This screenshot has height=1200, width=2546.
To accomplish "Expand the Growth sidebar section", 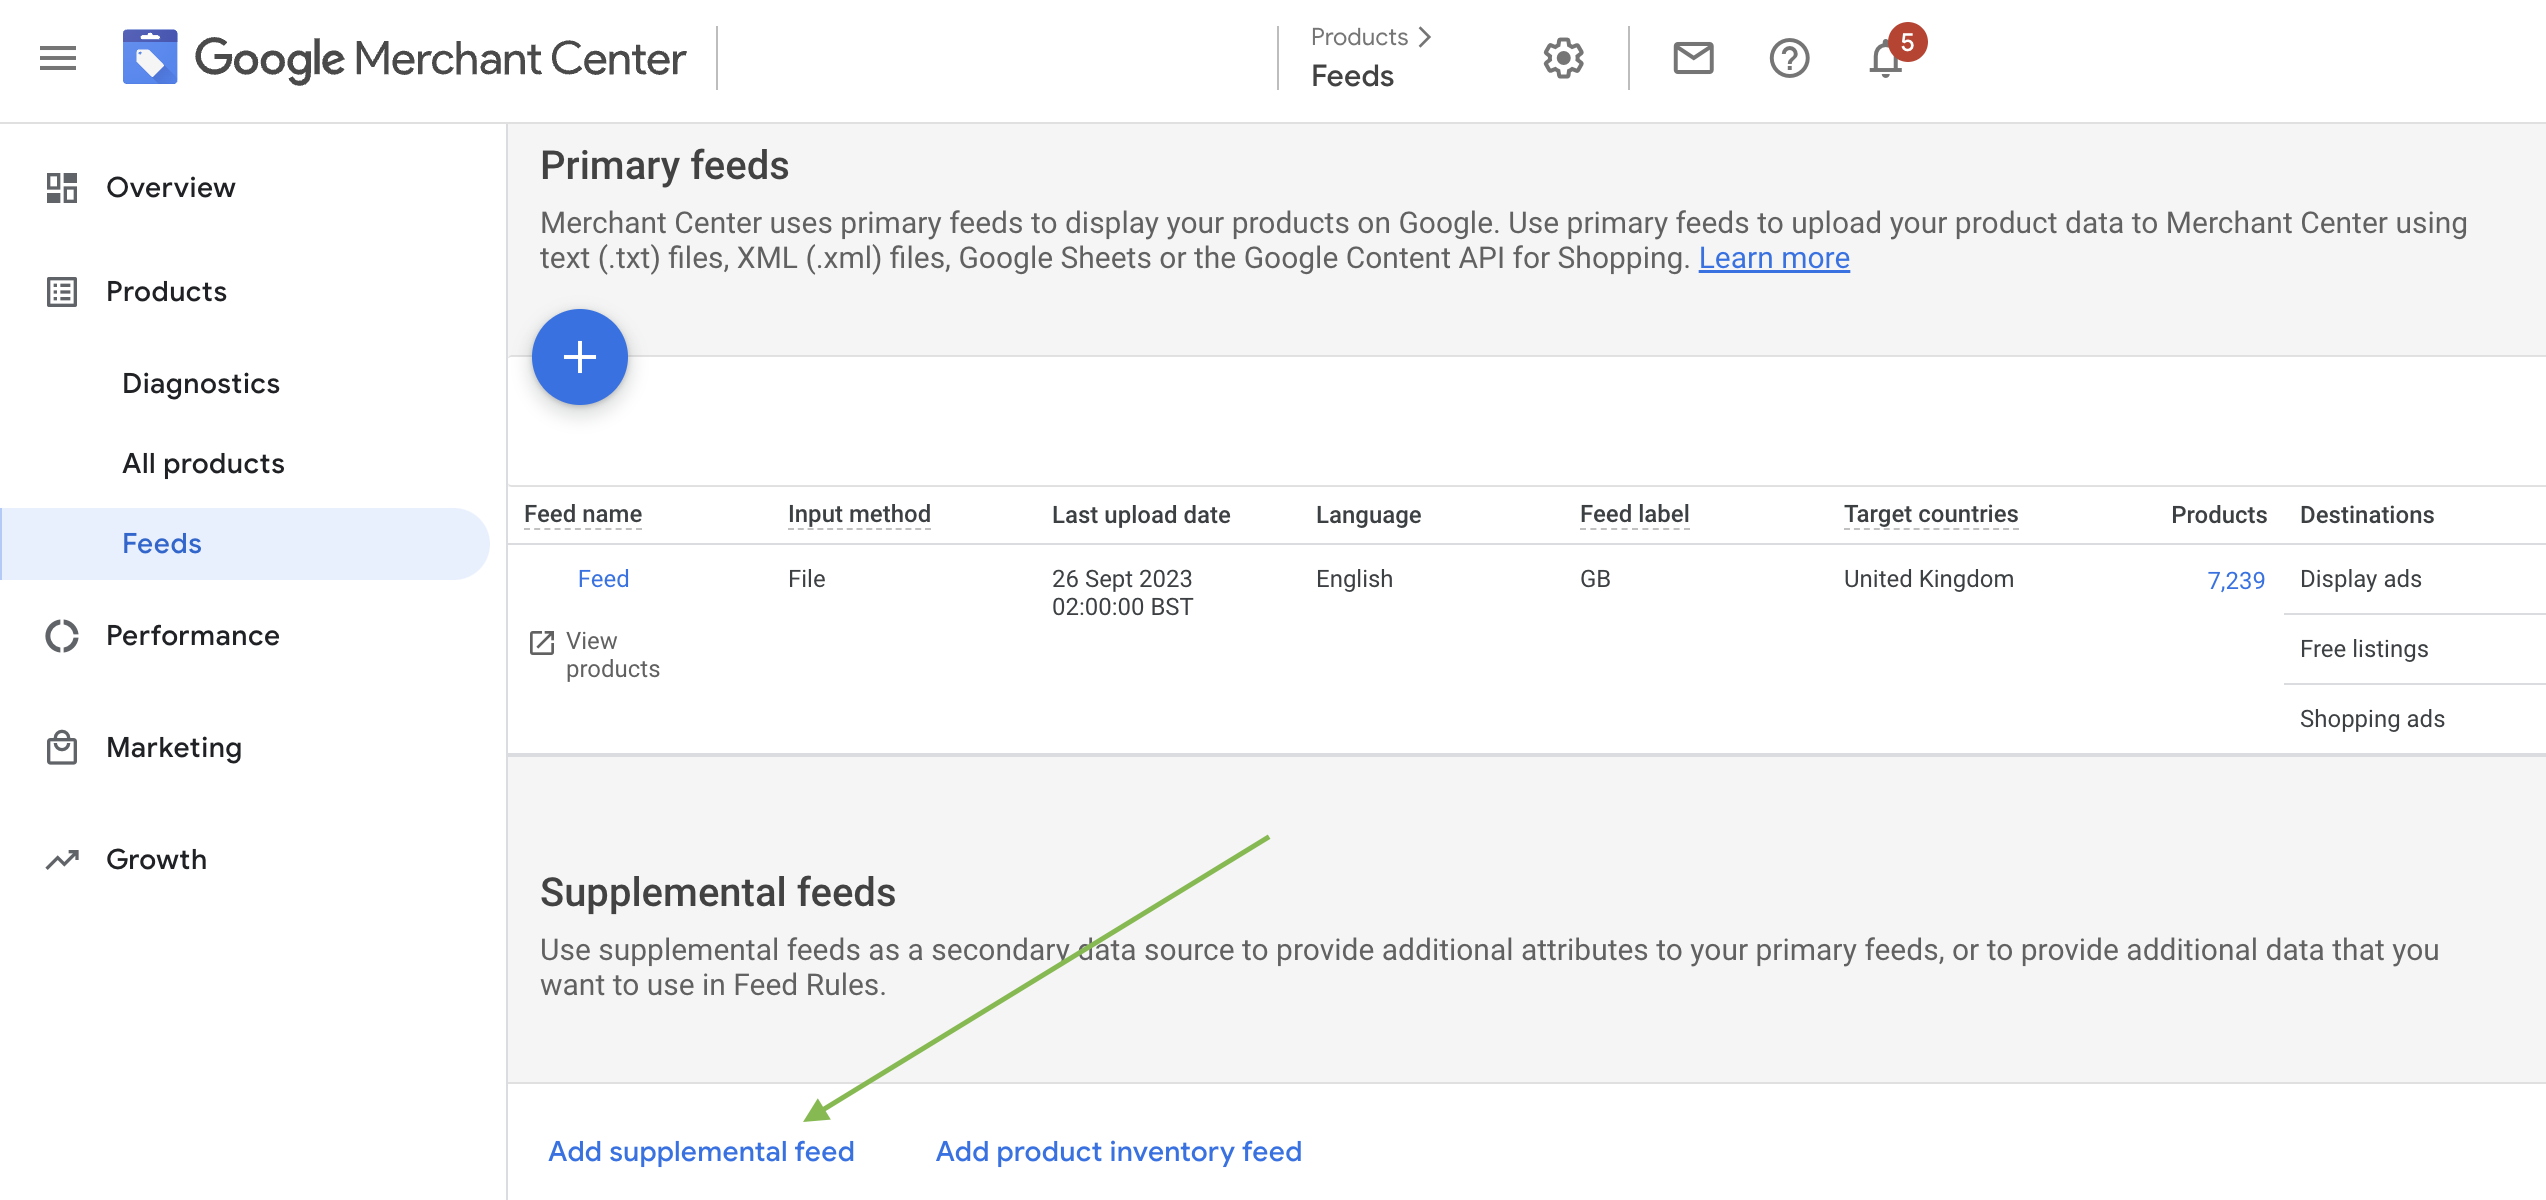I will 156,857.
